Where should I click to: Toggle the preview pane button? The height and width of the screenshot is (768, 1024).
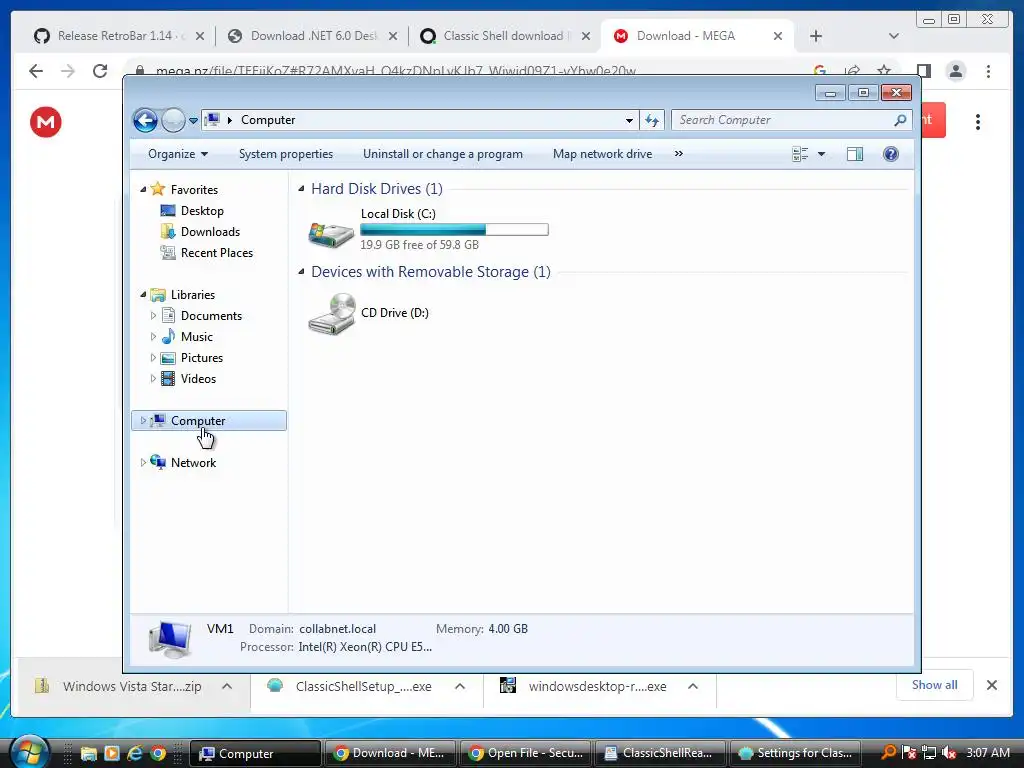click(855, 154)
